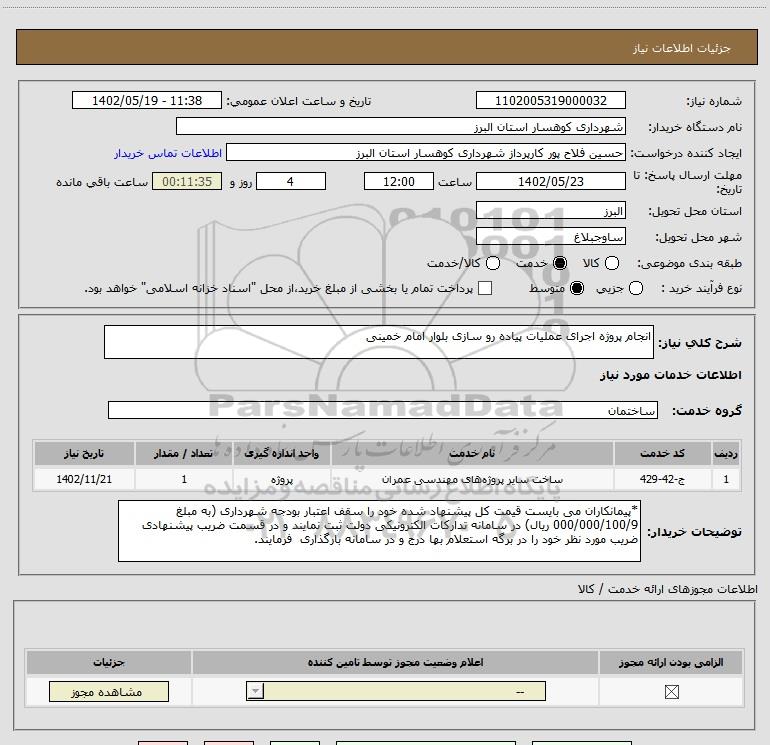770x745 pixels.
Task: Click the remaining days field showing 4
Action: 291,181
